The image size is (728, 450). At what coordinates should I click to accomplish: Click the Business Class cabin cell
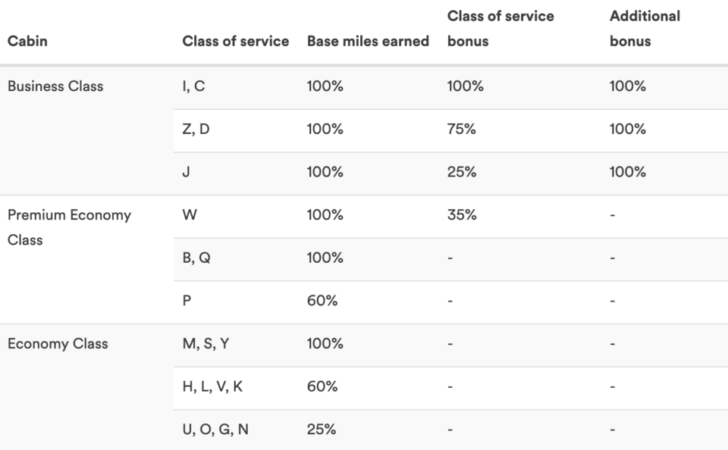55,86
